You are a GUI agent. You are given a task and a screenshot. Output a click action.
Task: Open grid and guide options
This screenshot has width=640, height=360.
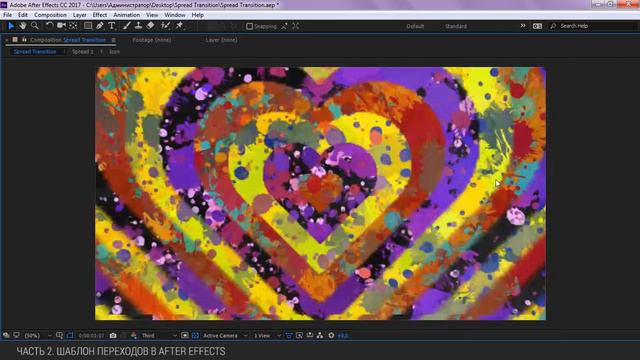click(59, 336)
